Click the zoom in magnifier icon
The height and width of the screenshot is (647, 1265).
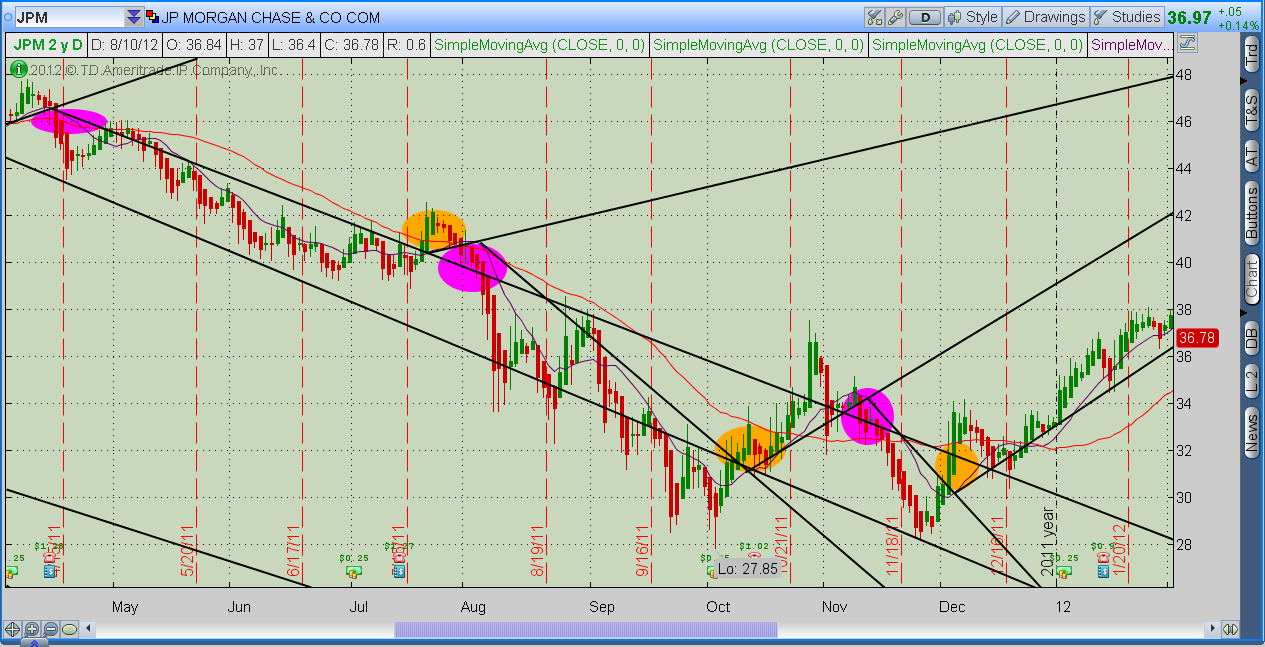pos(32,629)
